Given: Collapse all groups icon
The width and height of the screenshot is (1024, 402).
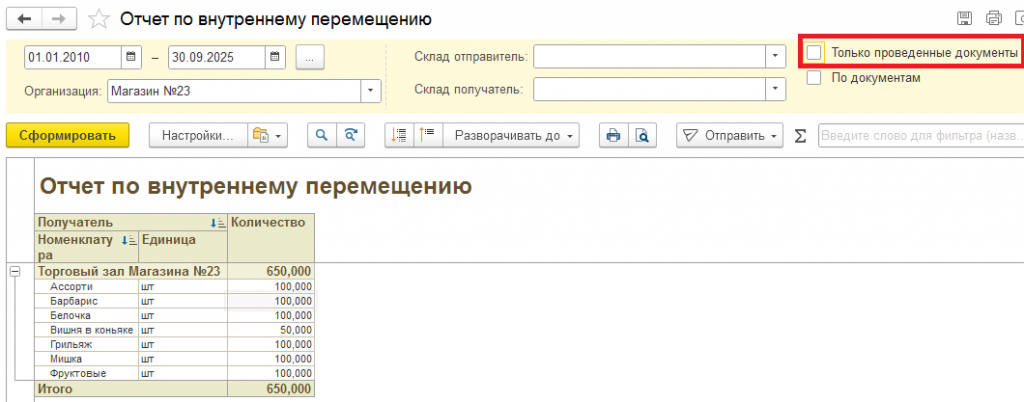Looking at the screenshot, I should [399, 136].
